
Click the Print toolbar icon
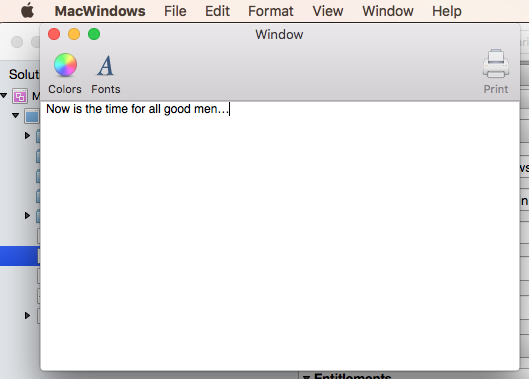coord(495,72)
